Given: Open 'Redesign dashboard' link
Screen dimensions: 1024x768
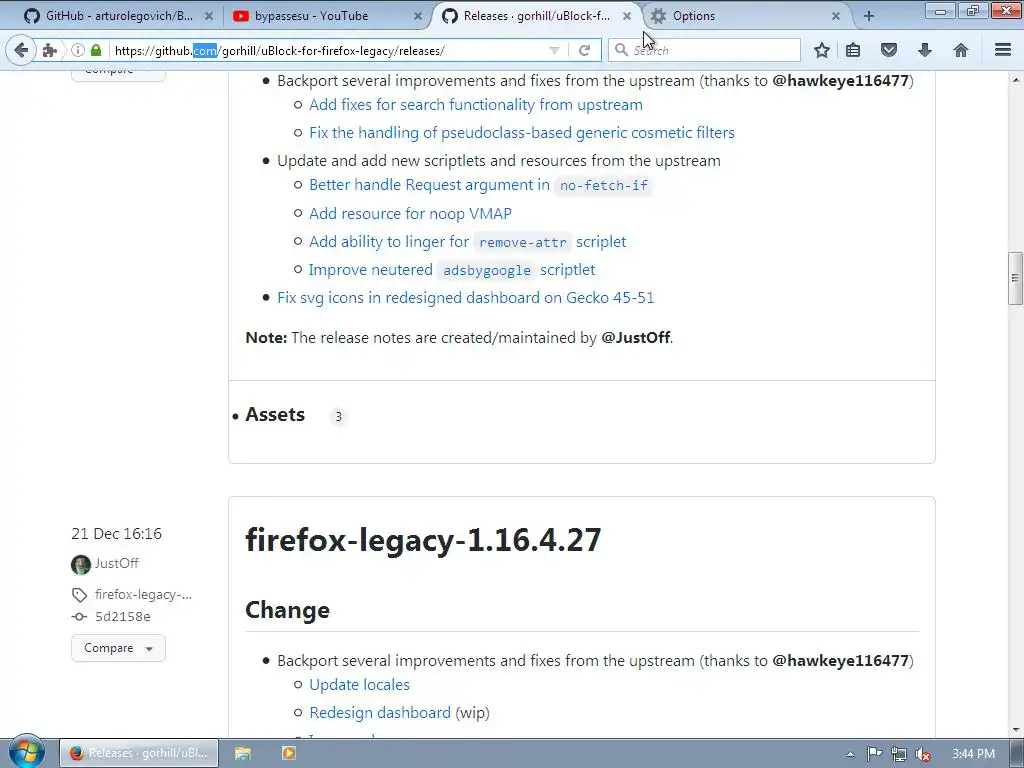Looking at the screenshot, I should pos(380,712).
